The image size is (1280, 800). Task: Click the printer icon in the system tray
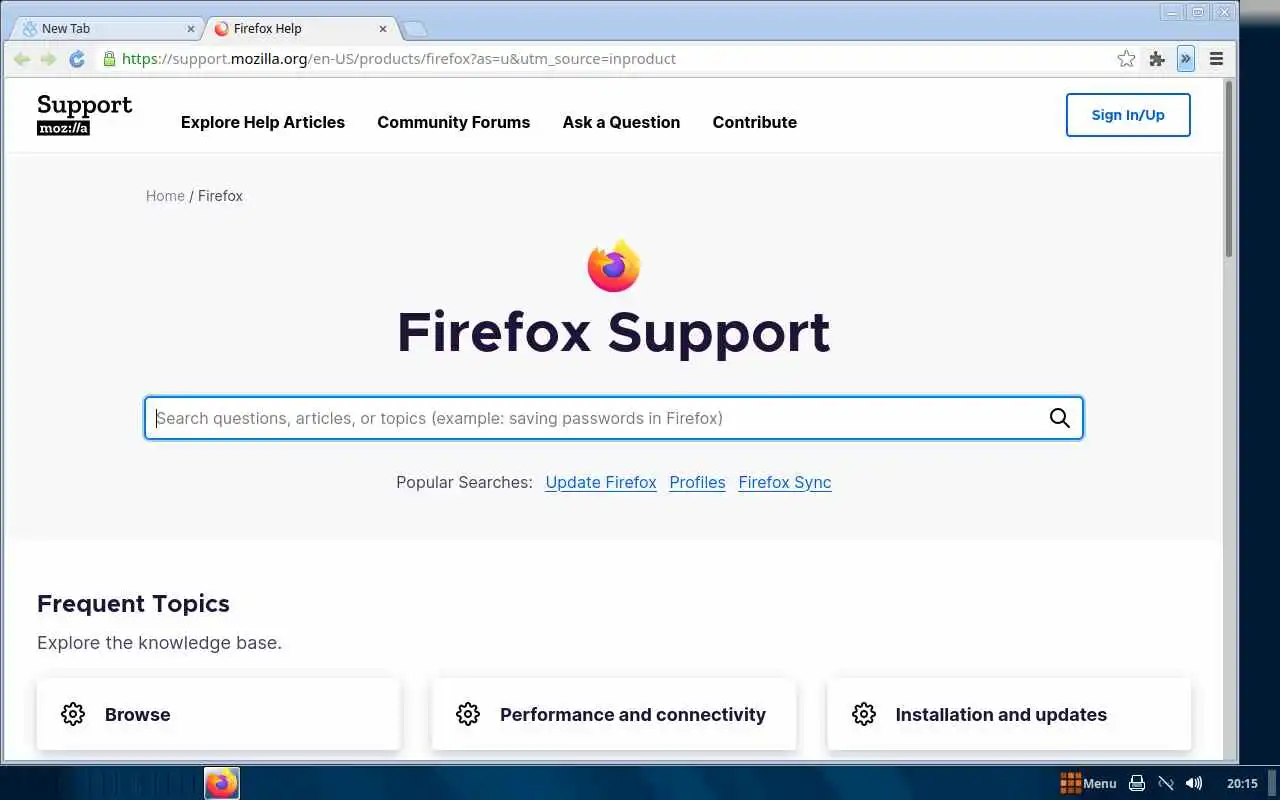click(x=1136, y=783)
